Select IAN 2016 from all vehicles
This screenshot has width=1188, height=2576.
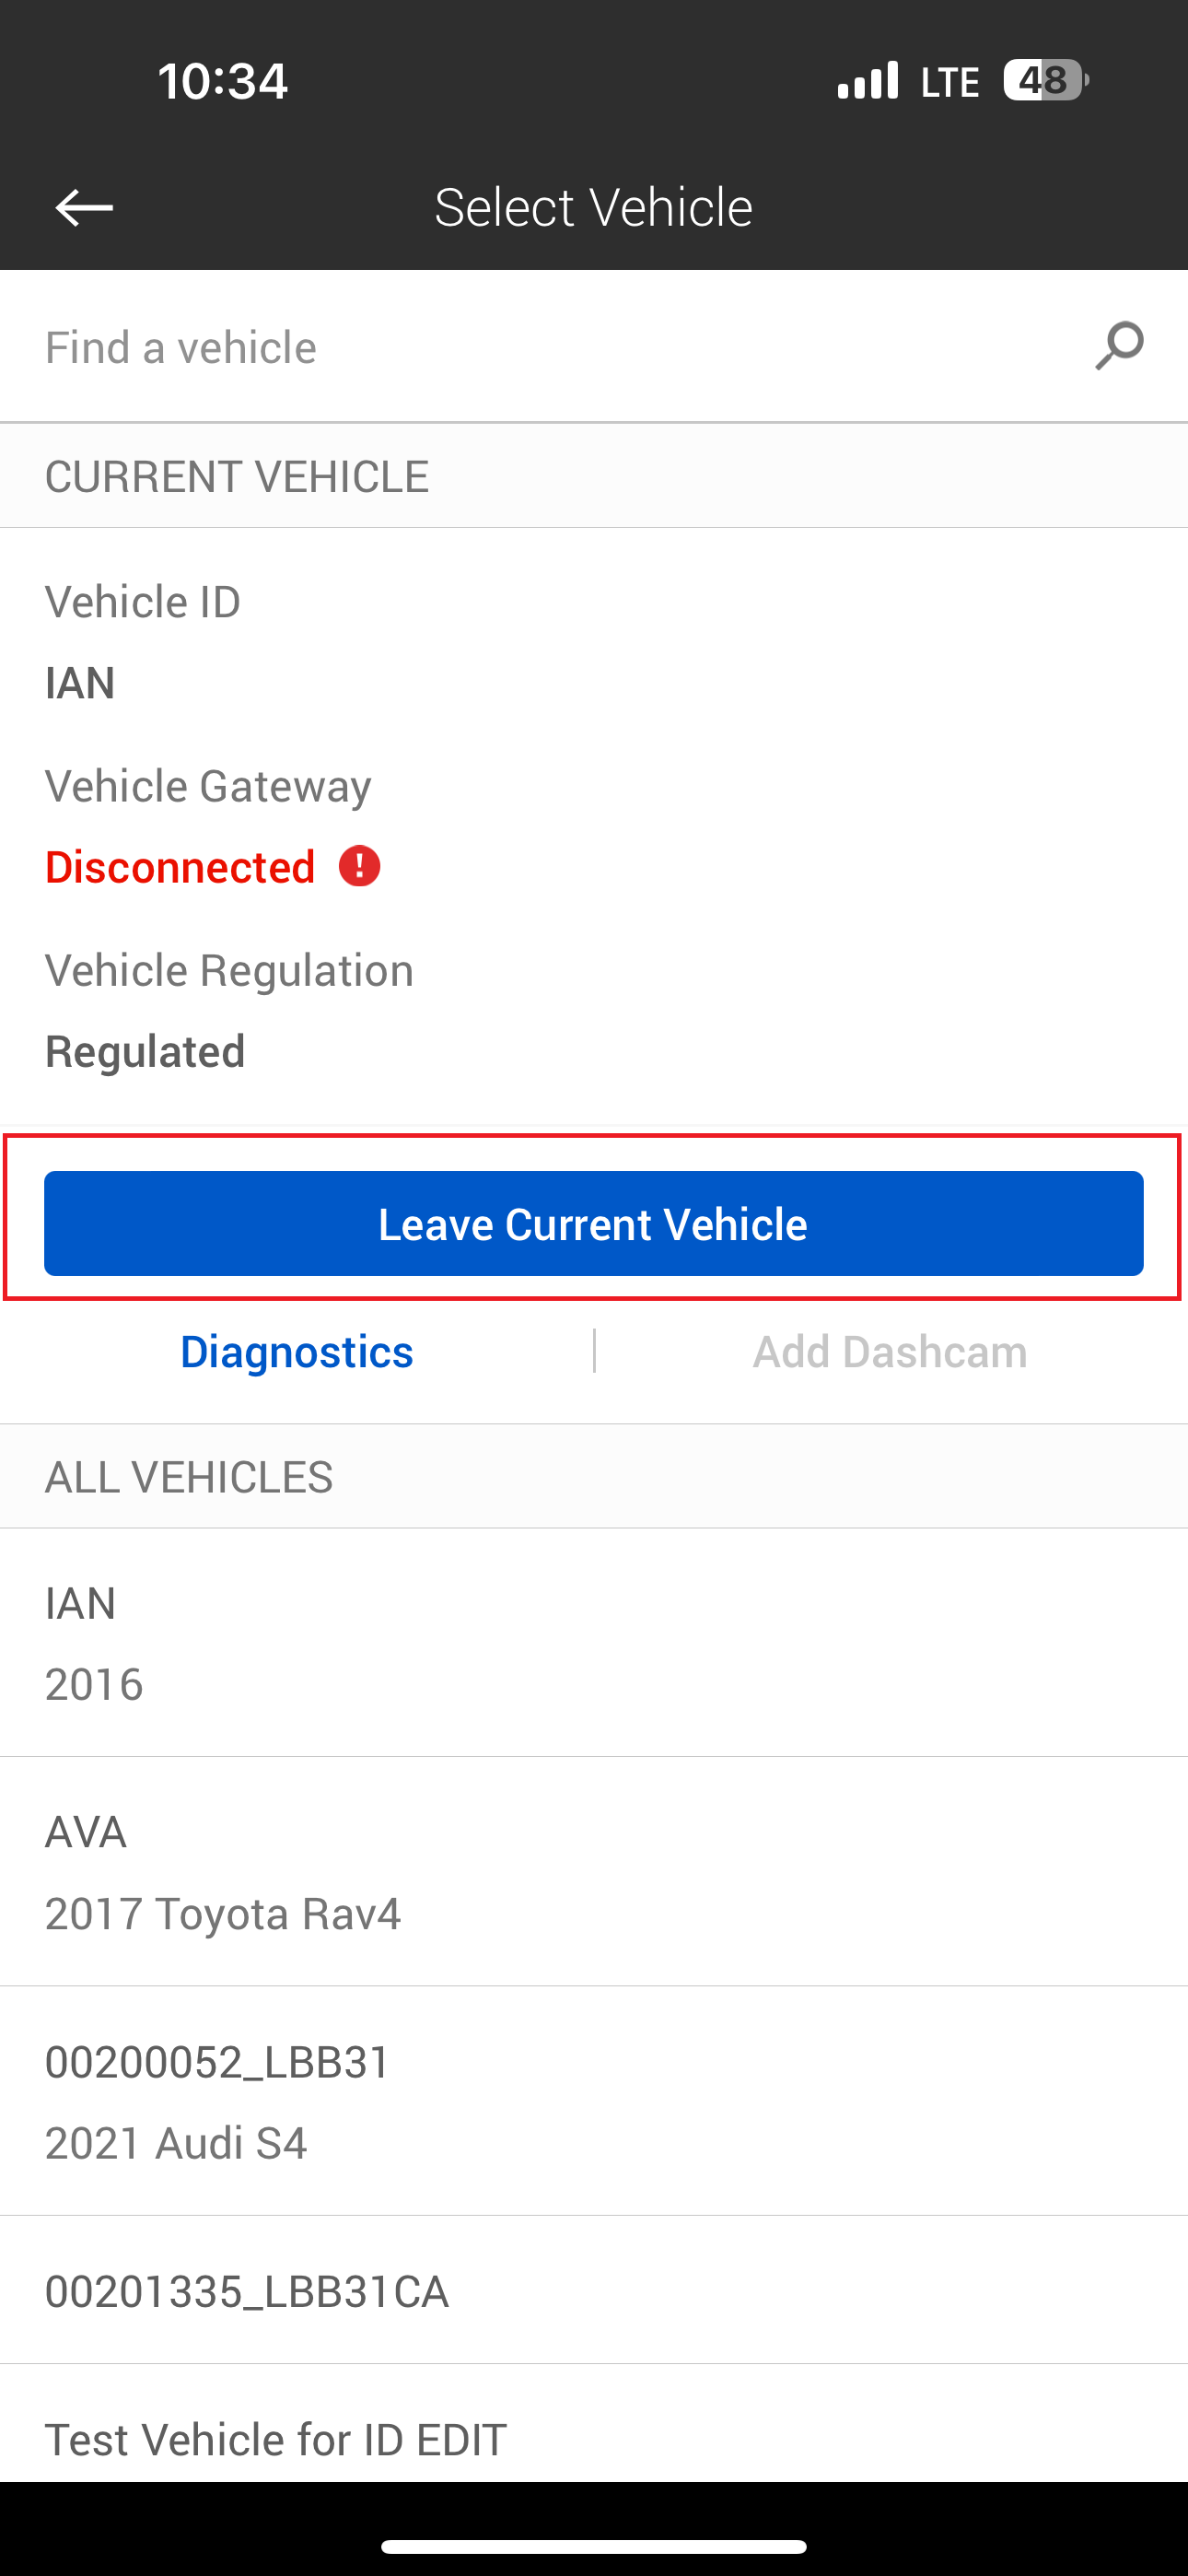coord(594,1643)
